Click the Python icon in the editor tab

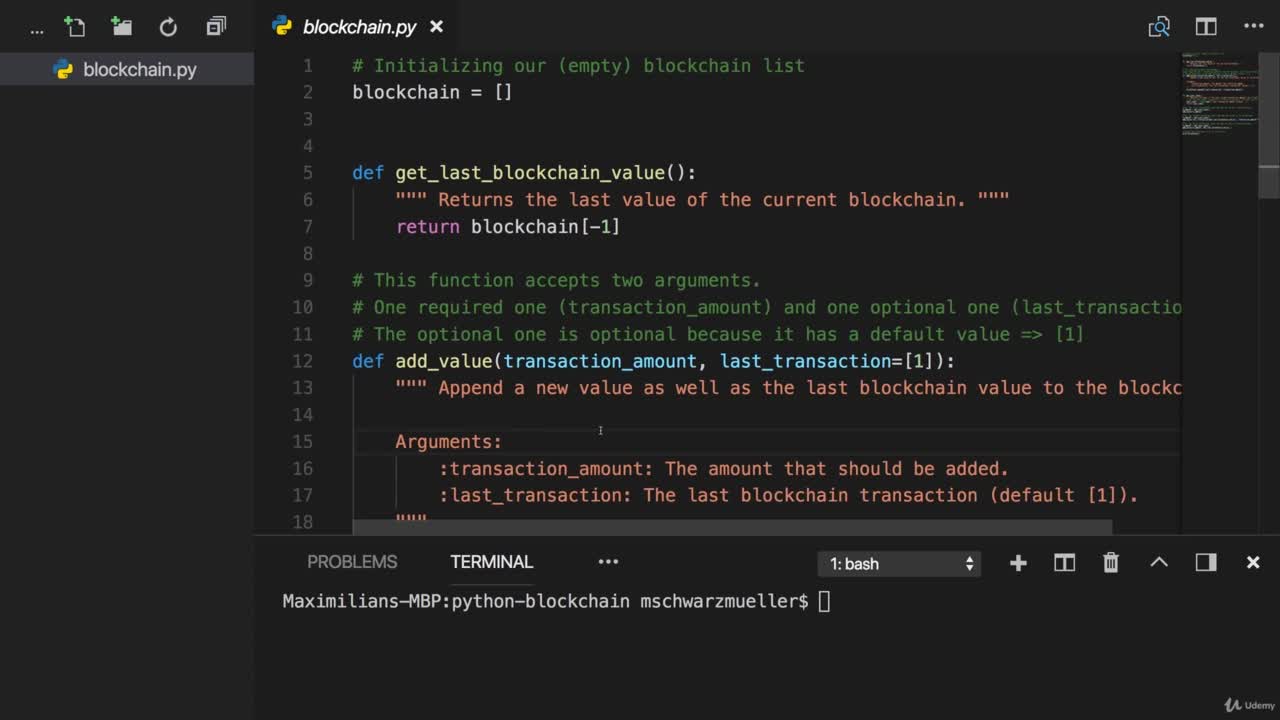(x=282, y=27)
